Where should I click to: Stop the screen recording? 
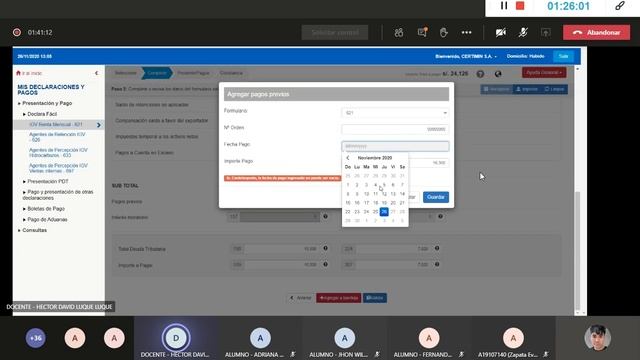(x=520, y=6)
